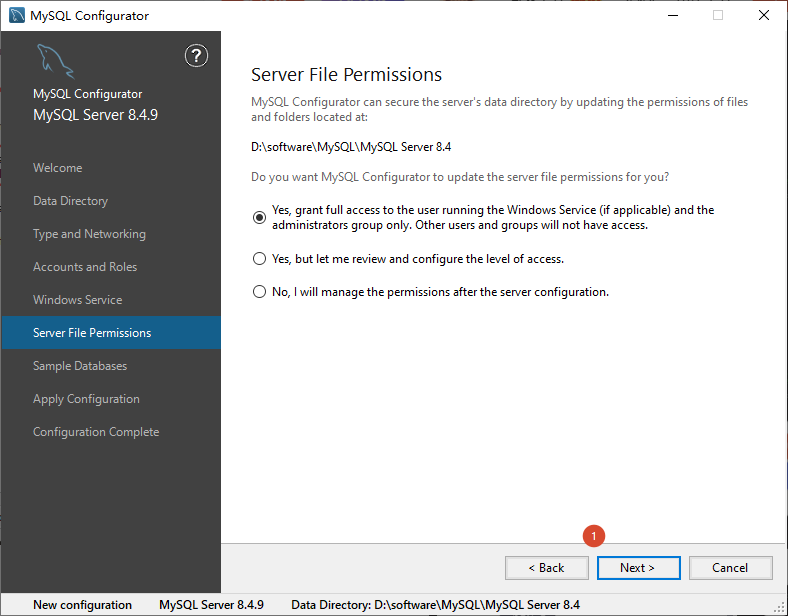
Task: Select 'Yes, grant full access' radio option
Action: point(259,217)
